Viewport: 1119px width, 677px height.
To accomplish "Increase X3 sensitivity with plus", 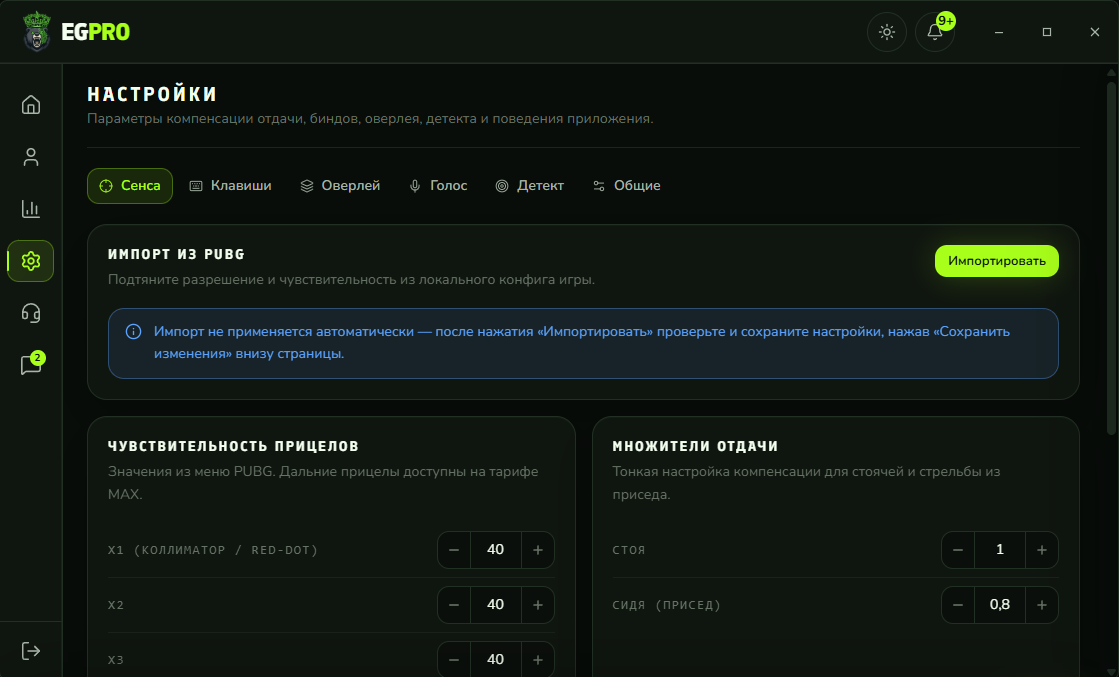I will tap(538, 660).
